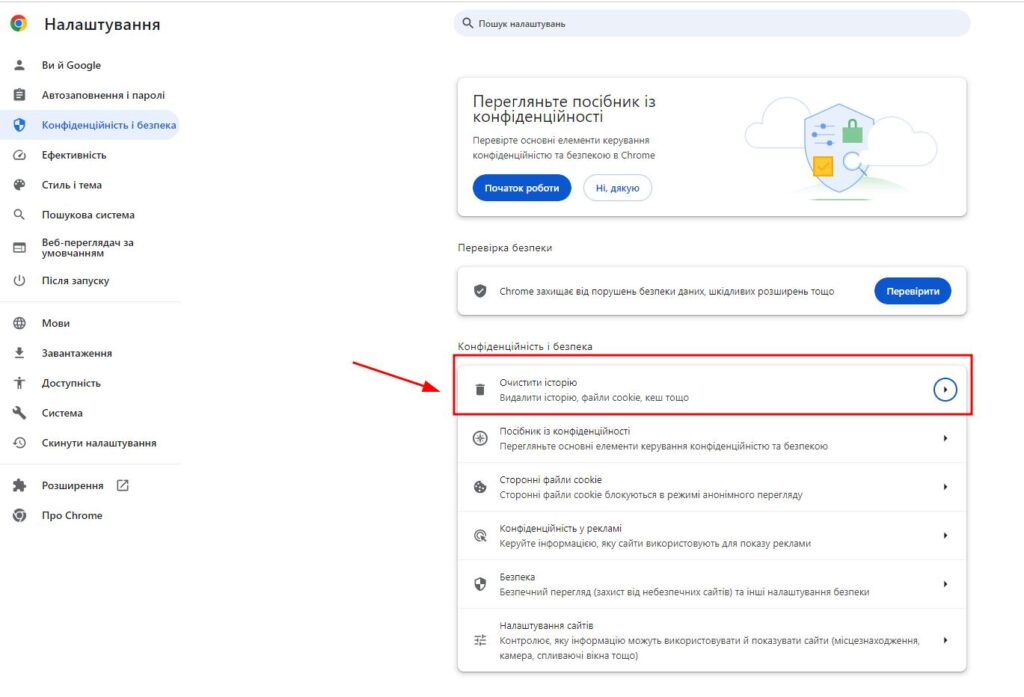Click the cookie icon for Сторонні файли cookie
Image resolution: width=1024 pixels, height=697 pixels.
[480, 487]
